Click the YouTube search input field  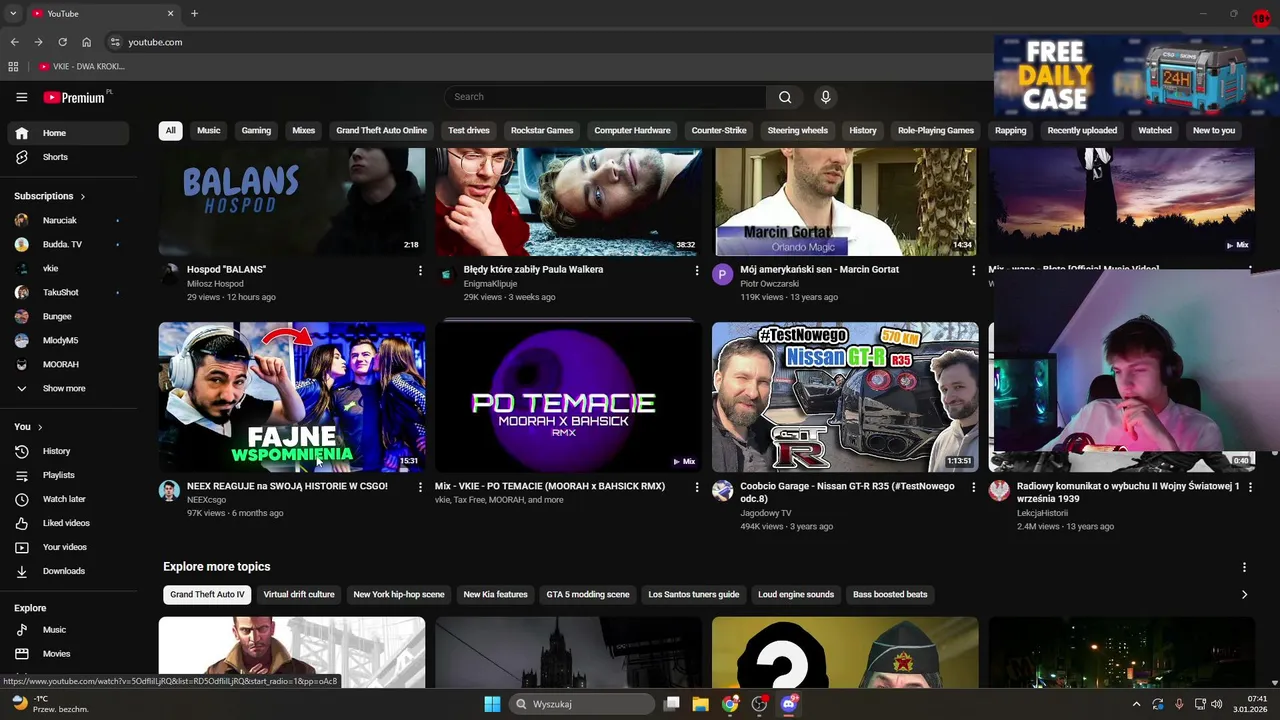(605, 97)
